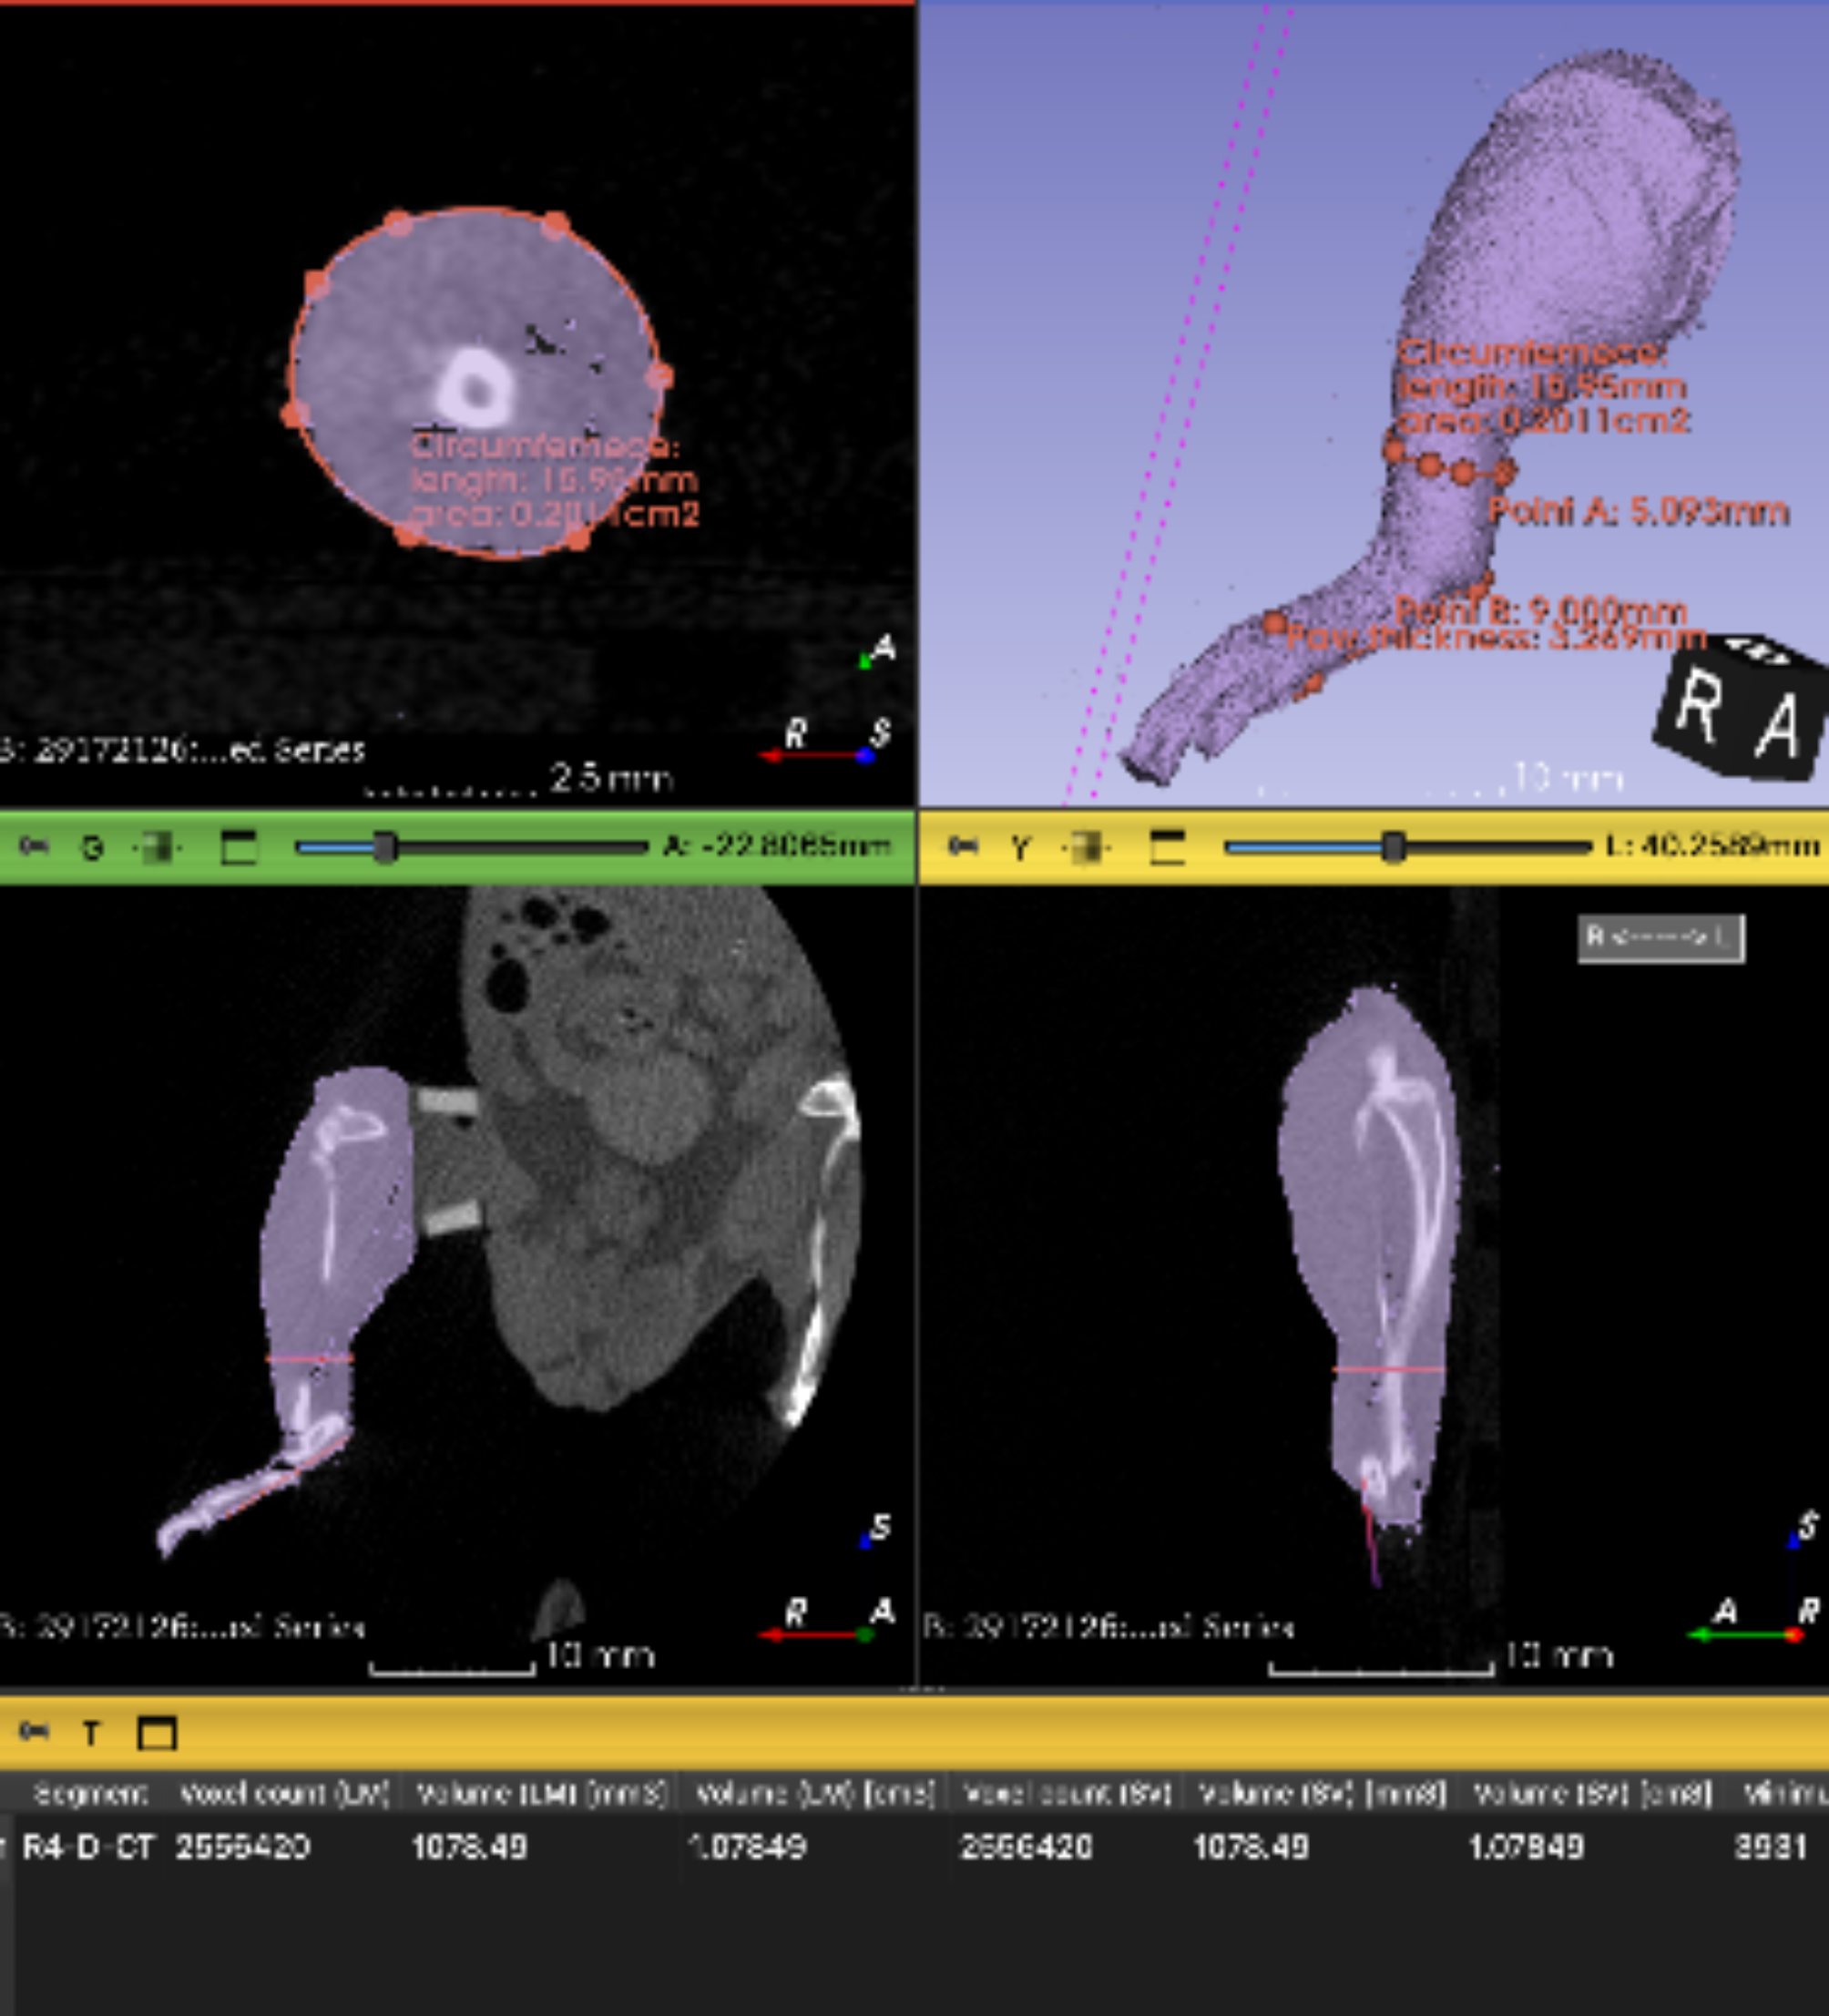Sort by Voxel count (LM) column header
1829x2016 pixels.
pos(284,1794)
